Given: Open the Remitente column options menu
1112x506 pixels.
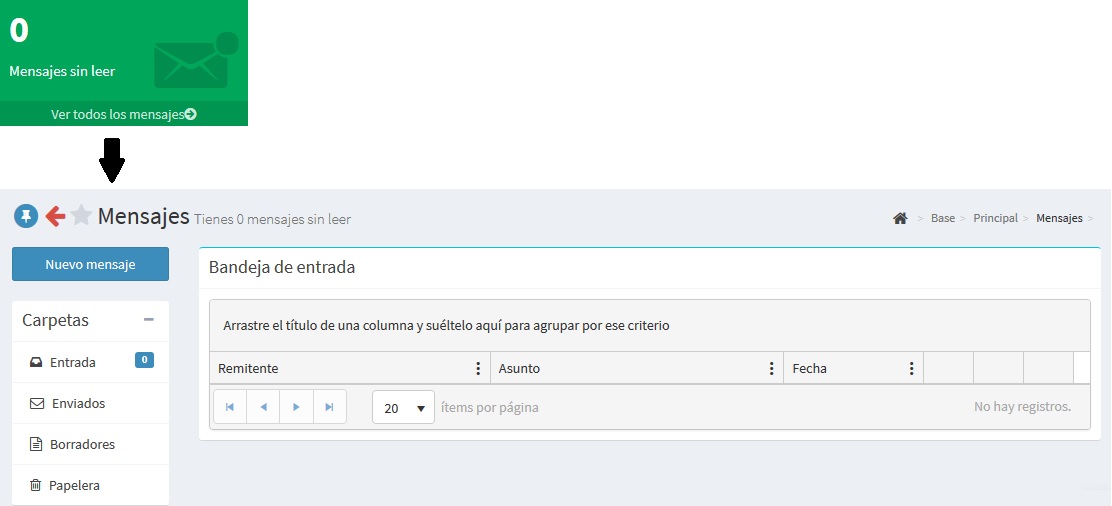Looking at the screenshot, I should [478, 368].
